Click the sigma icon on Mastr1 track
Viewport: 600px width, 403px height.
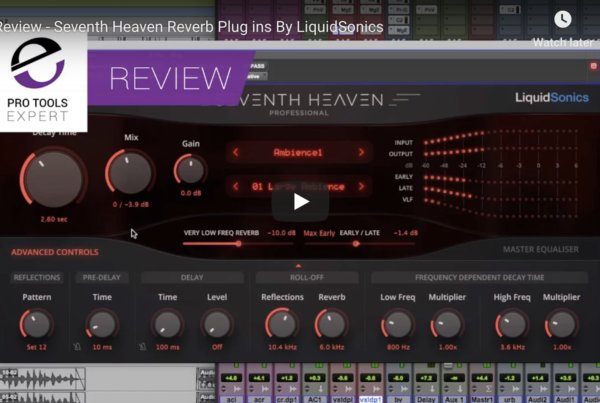click(489, 389)
